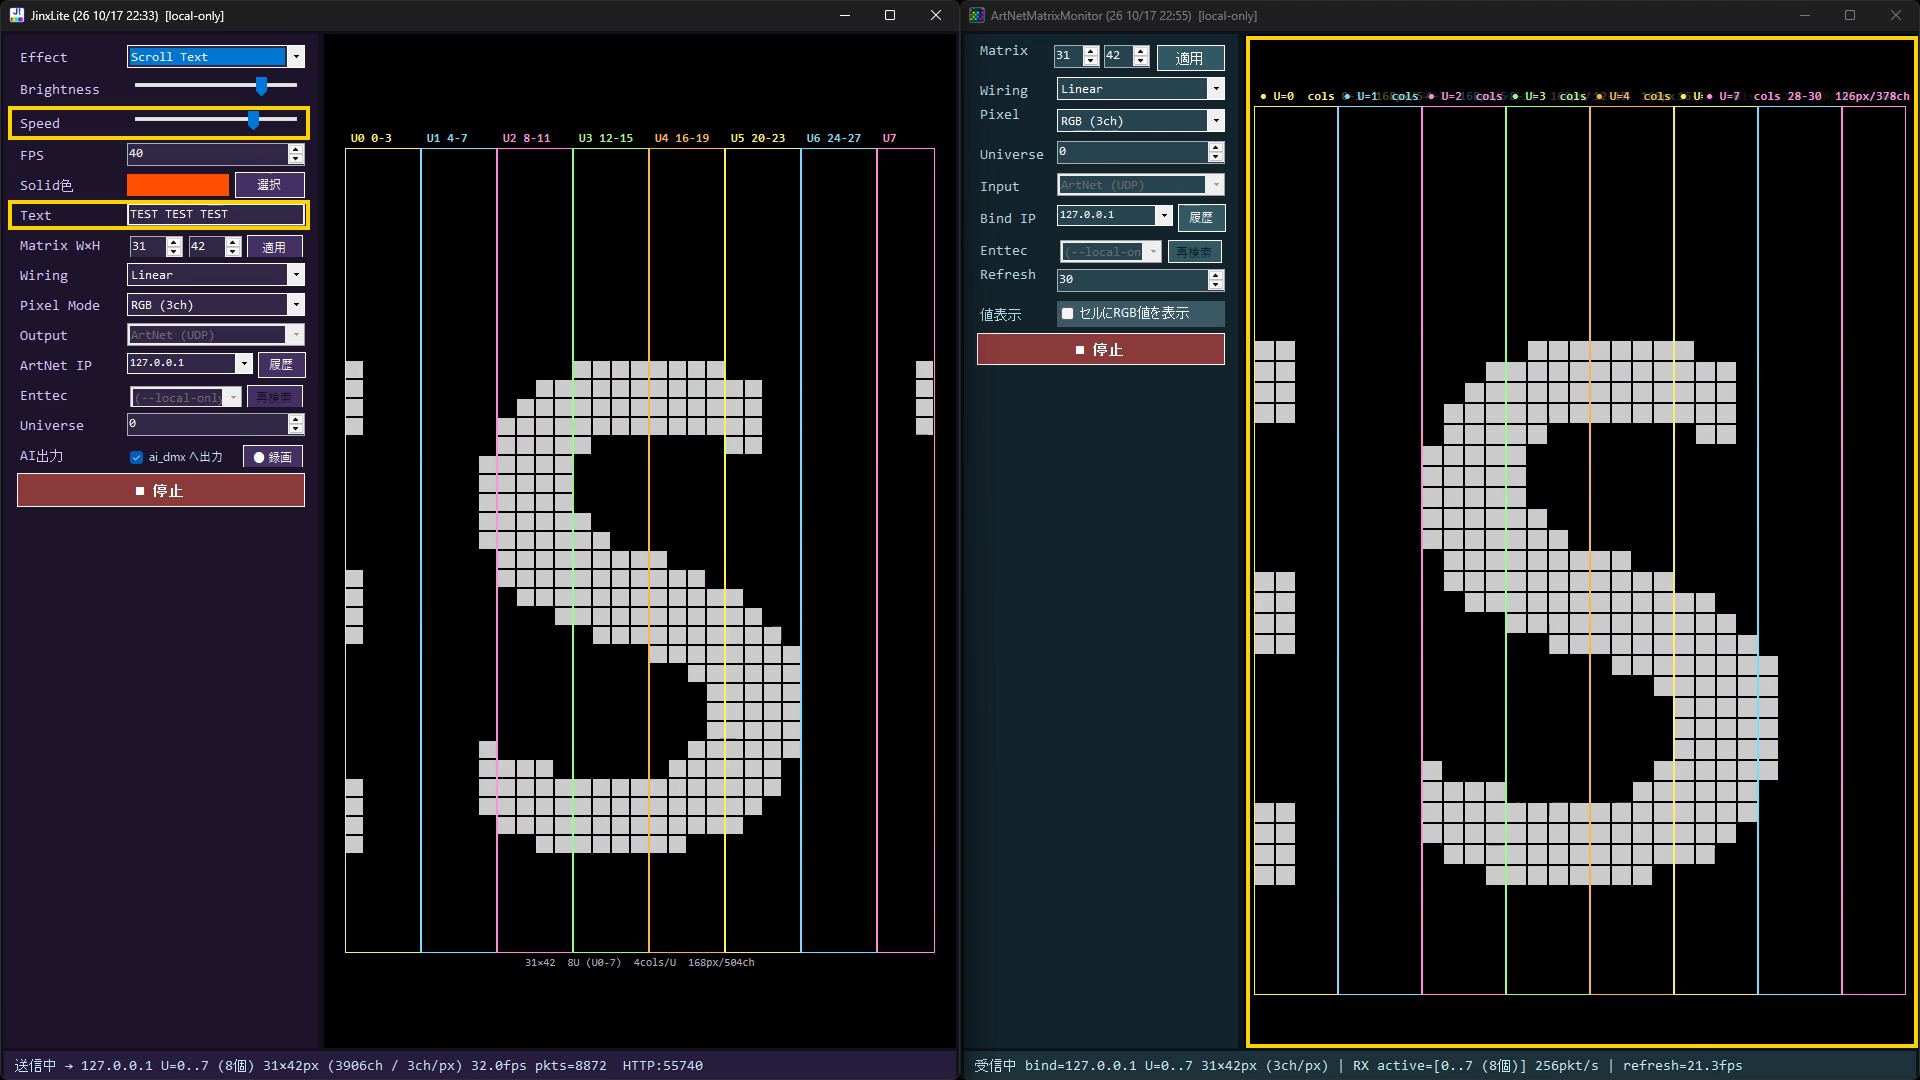Screen dimensions: 1920x1080
Task: Open the JinxLite Pixel Mode RGB dropdown
Action: click(296, 305)
